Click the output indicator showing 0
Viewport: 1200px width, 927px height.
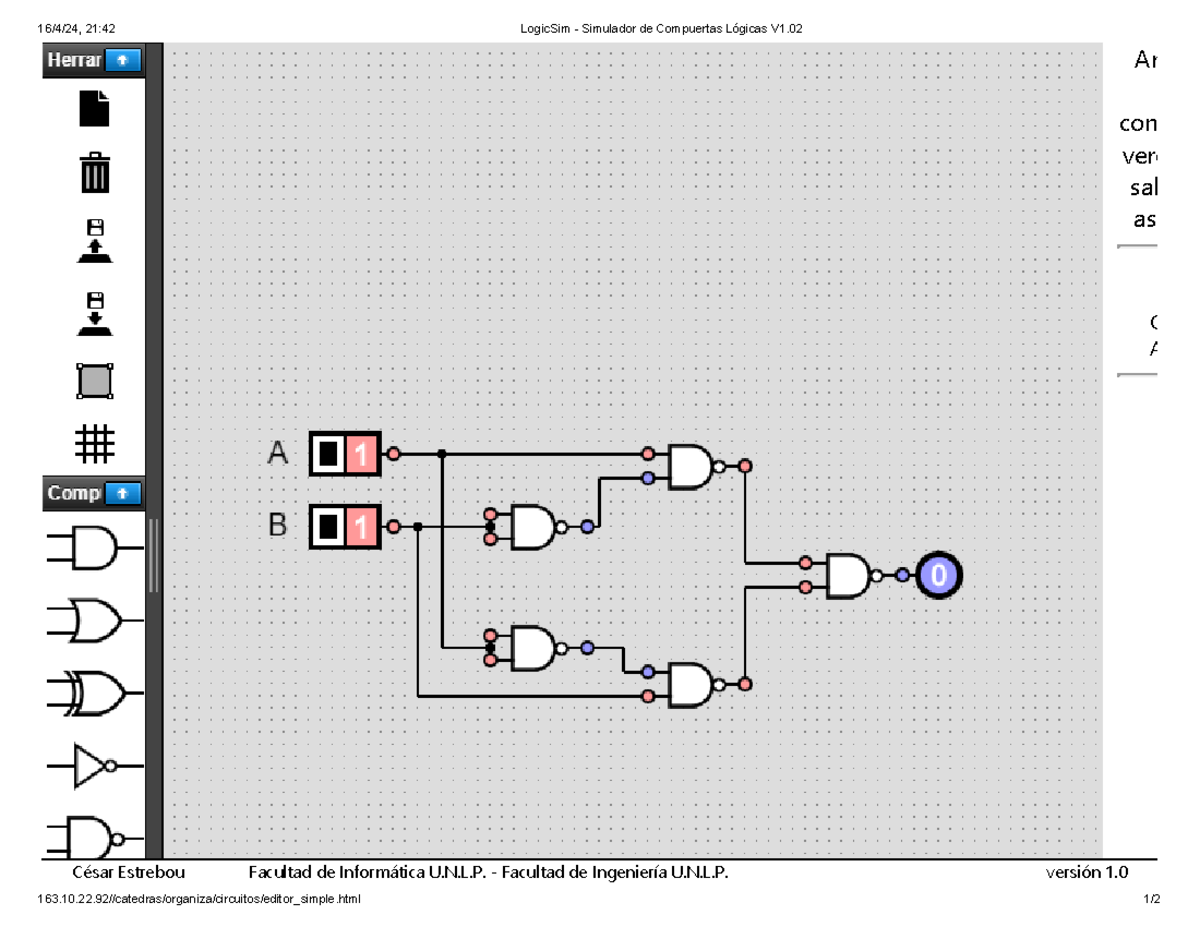[938, 575]
